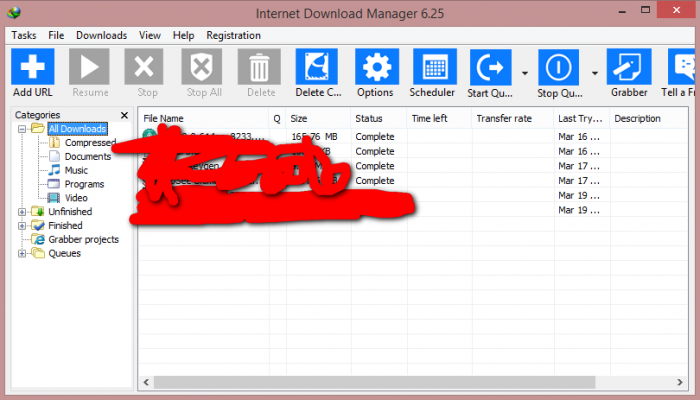
Task: Click the Programs window icon
Action: (54, 184)
